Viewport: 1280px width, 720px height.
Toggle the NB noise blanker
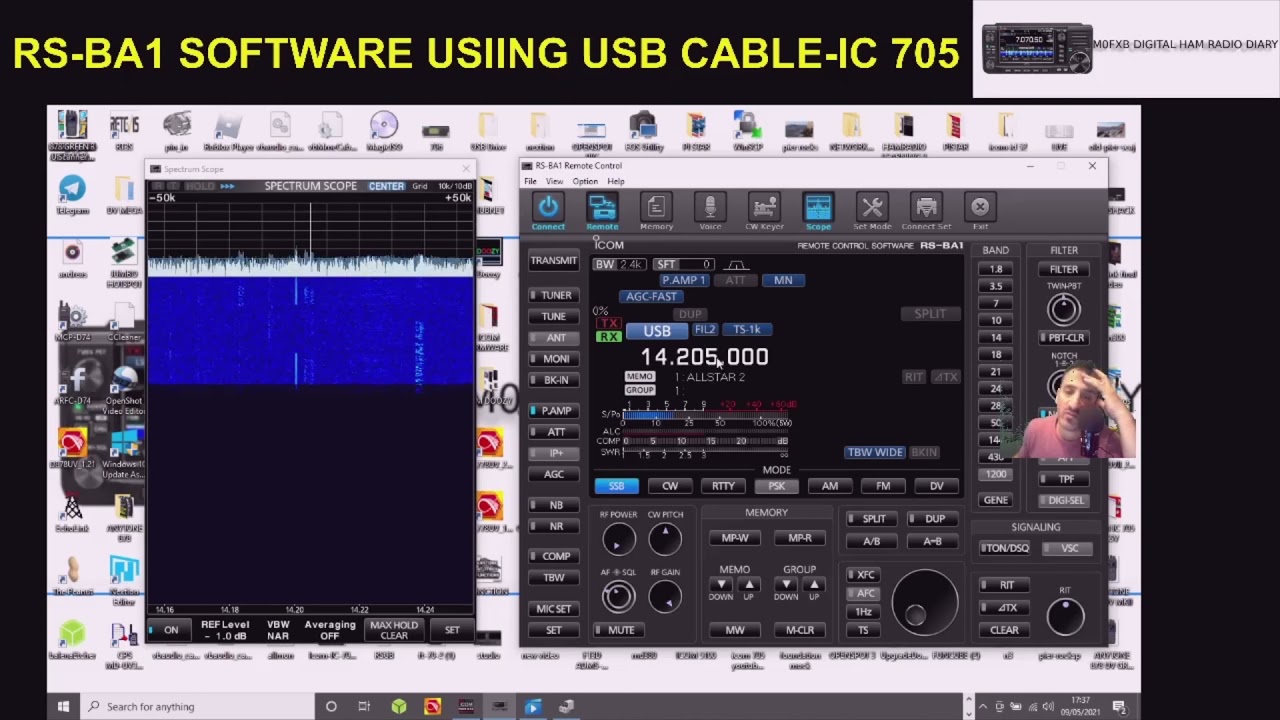click(552, 505)
